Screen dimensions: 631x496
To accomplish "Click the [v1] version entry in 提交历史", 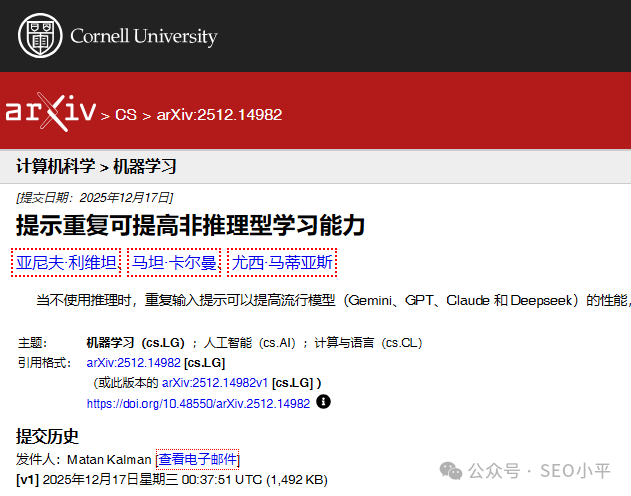I will [26, 479].
